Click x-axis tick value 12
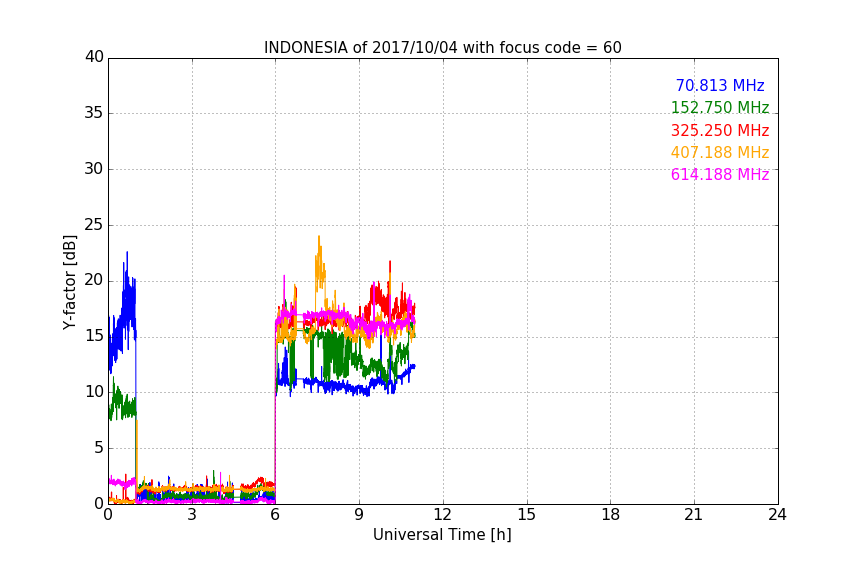The image size is (864, 576). [x=443, y=515]
